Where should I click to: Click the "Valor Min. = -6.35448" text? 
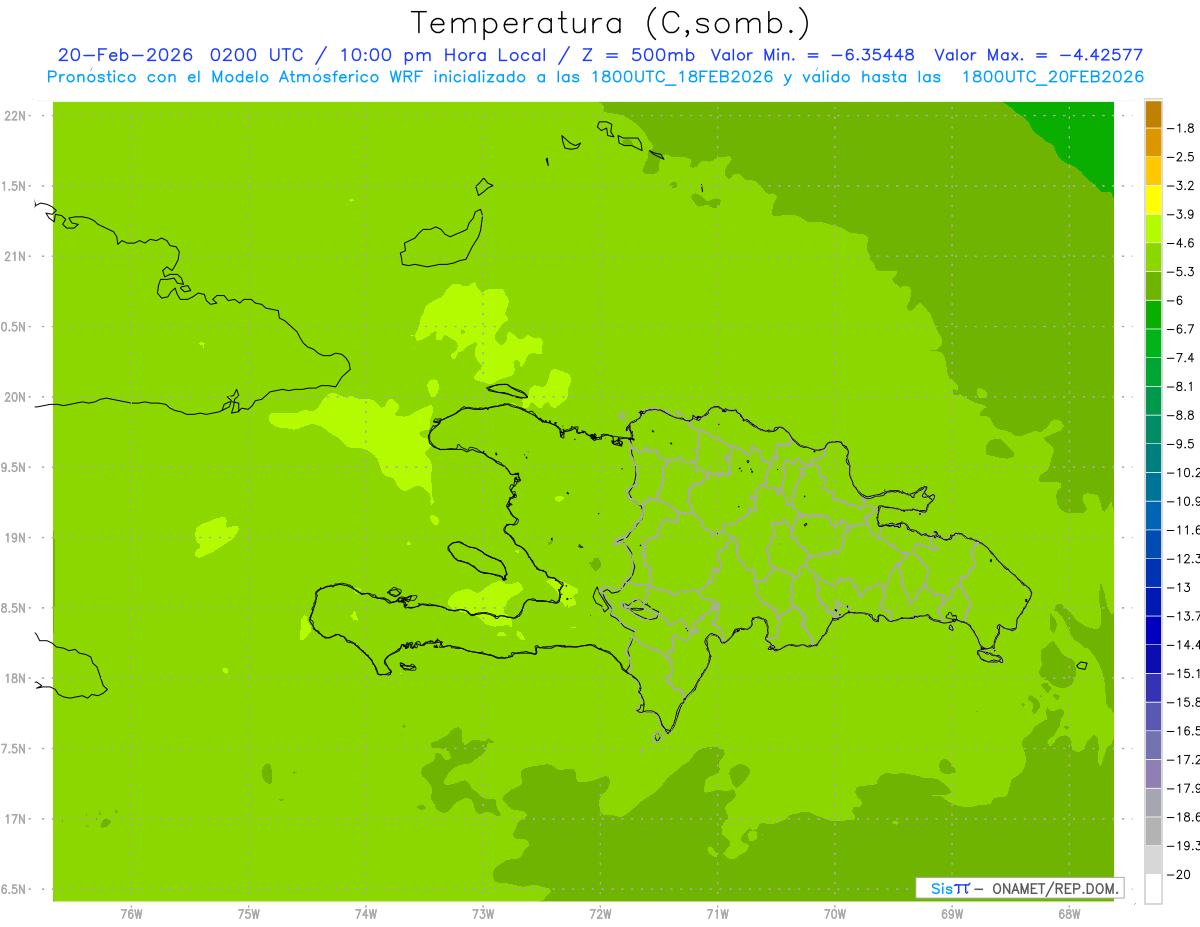click(813, 55)
